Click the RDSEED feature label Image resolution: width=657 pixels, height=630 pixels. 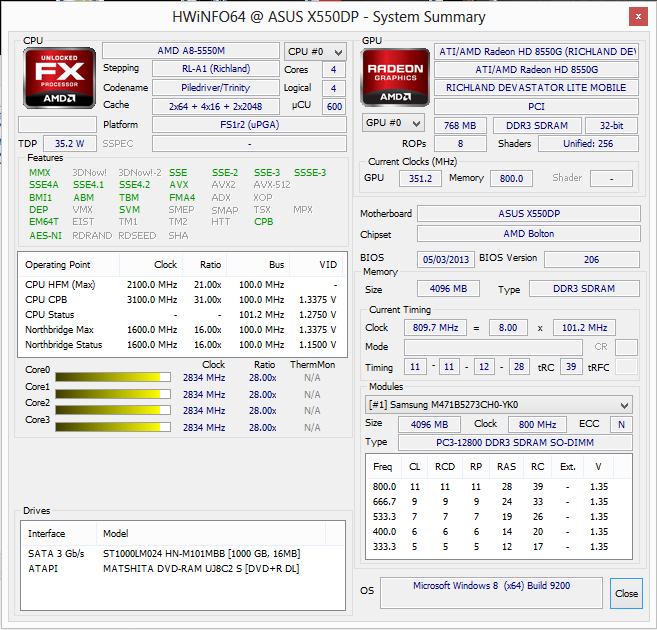[x=137, y=235]
